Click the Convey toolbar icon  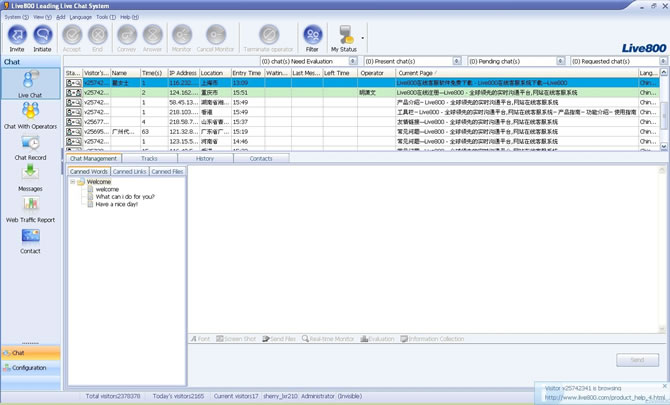click(x=127, y=35)
